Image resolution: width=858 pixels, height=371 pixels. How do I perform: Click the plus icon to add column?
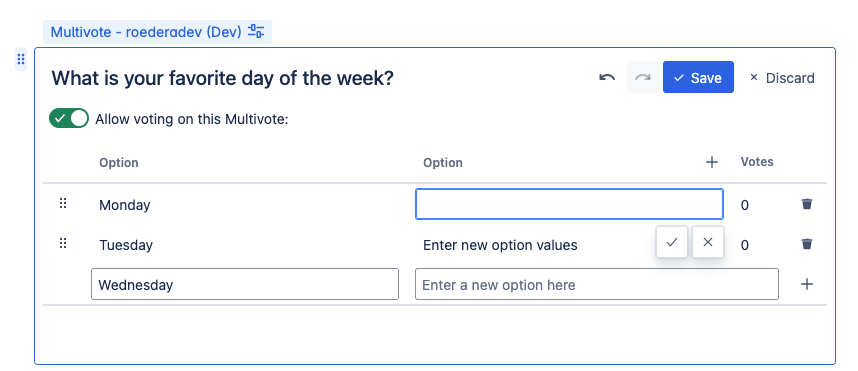click(x=711, y=162)
